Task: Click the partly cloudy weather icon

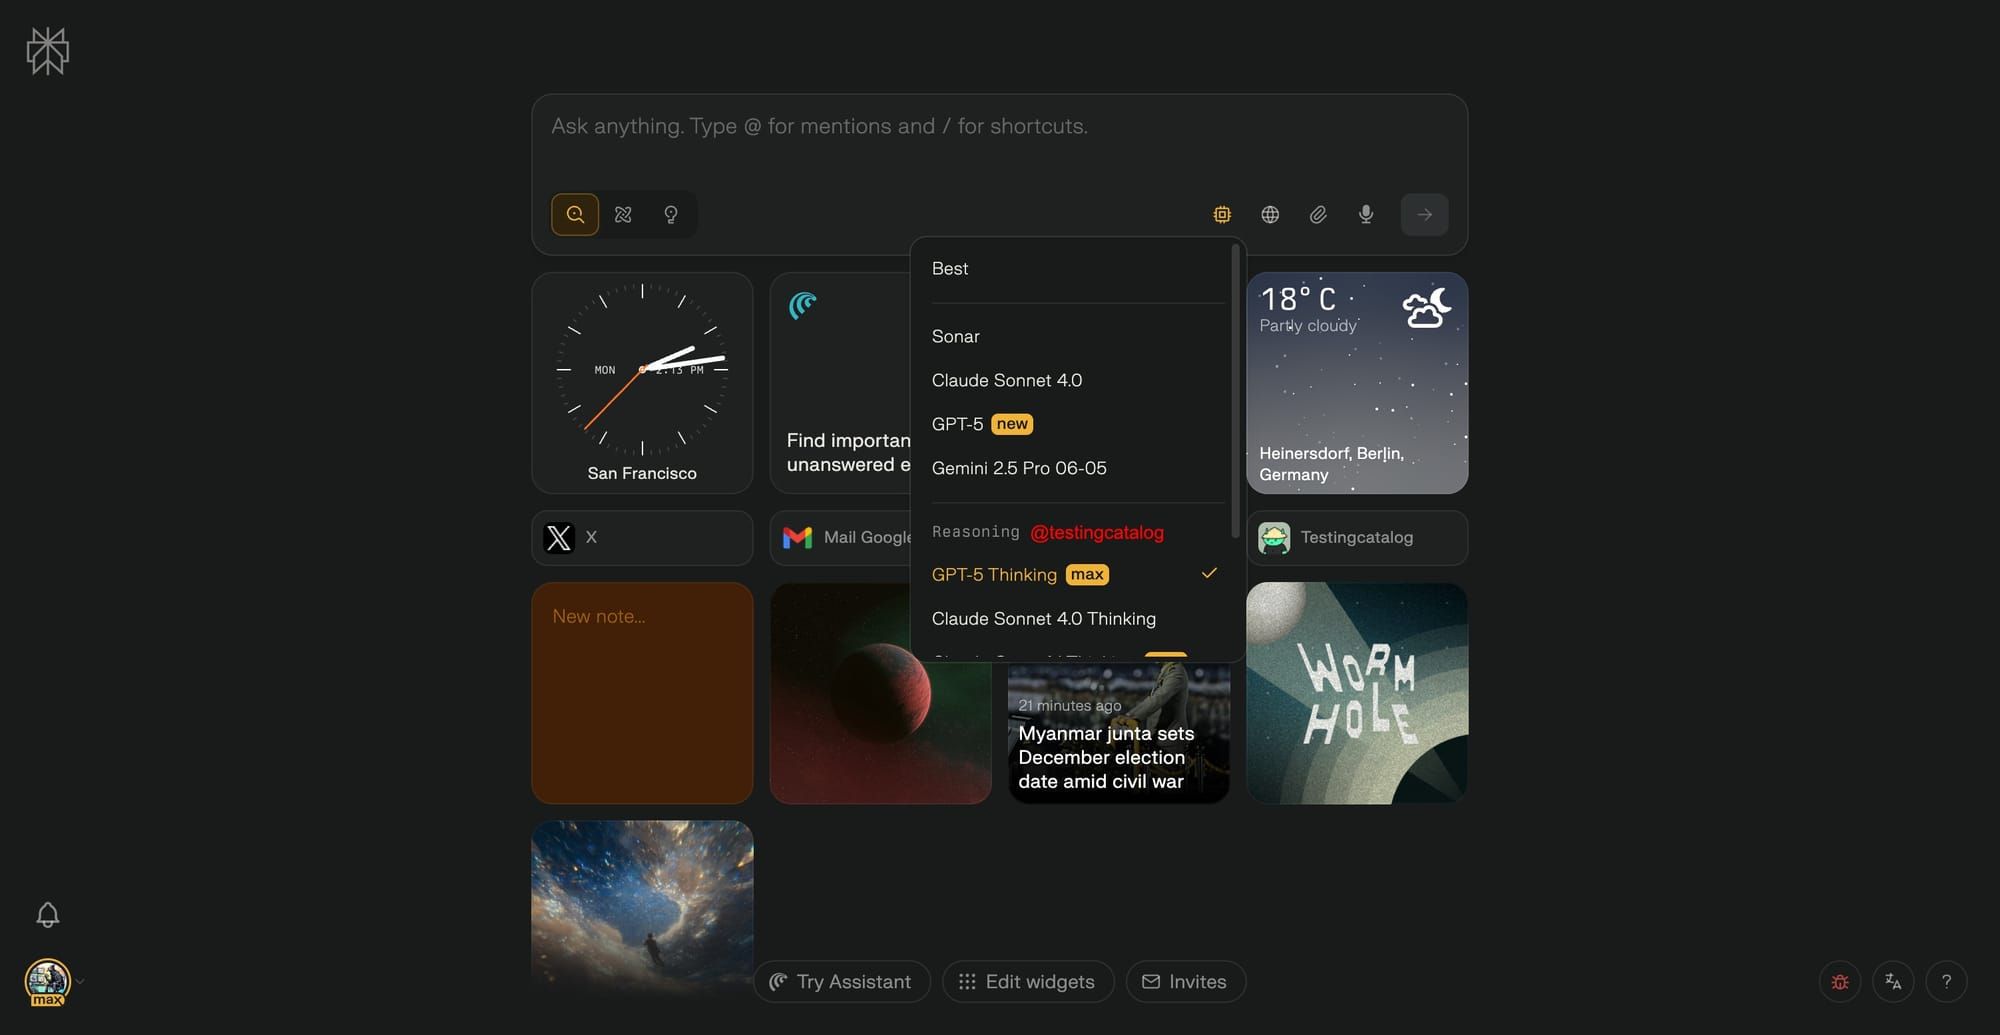Action: (x=1427, y=308)
